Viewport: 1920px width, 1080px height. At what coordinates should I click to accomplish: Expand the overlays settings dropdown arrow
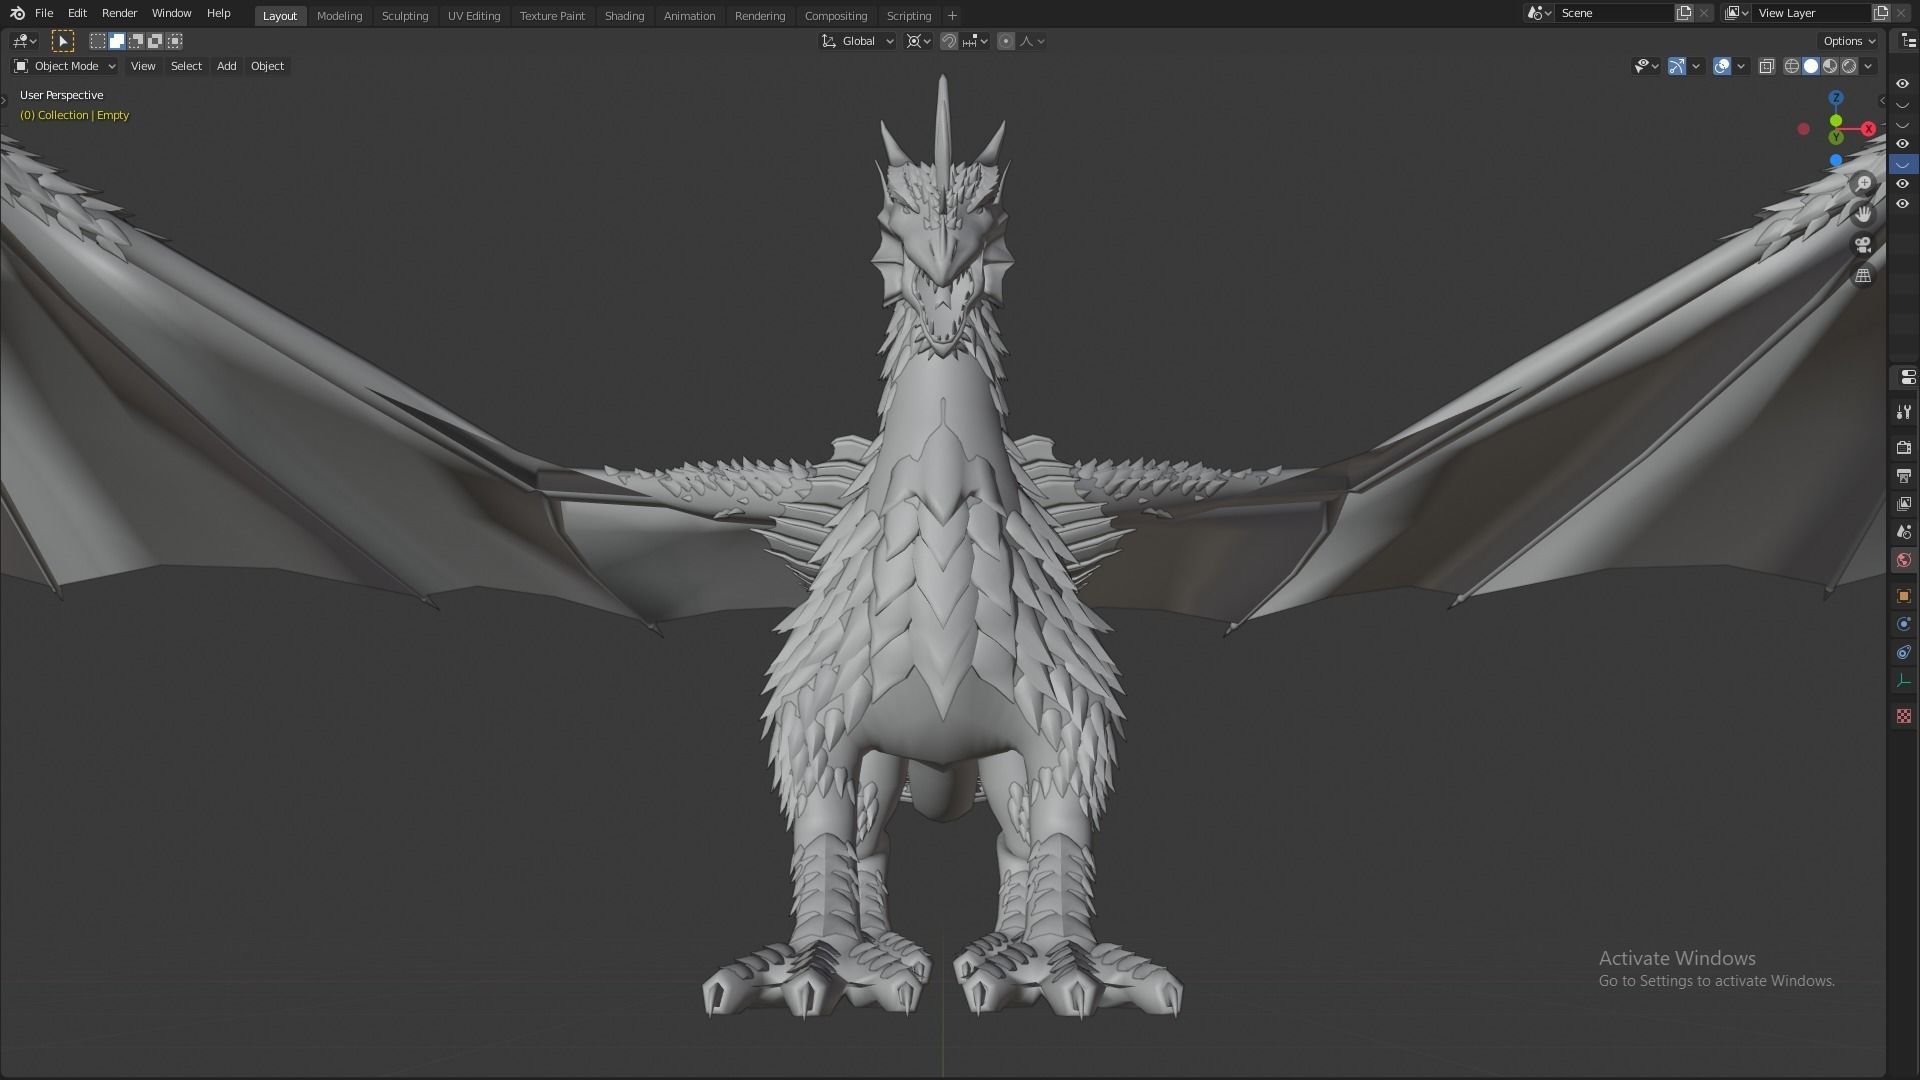(x=1741, y=66)
